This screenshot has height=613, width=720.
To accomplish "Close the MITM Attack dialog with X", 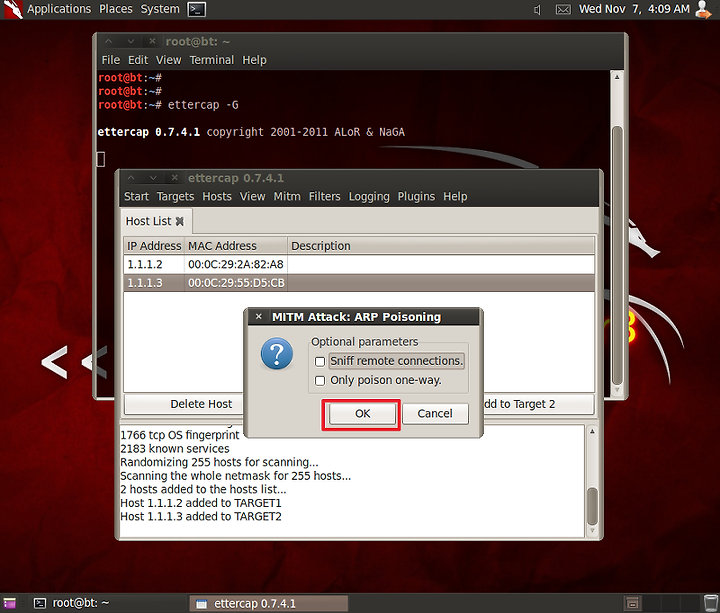I will pyautogui.click(x=259, y=316).
